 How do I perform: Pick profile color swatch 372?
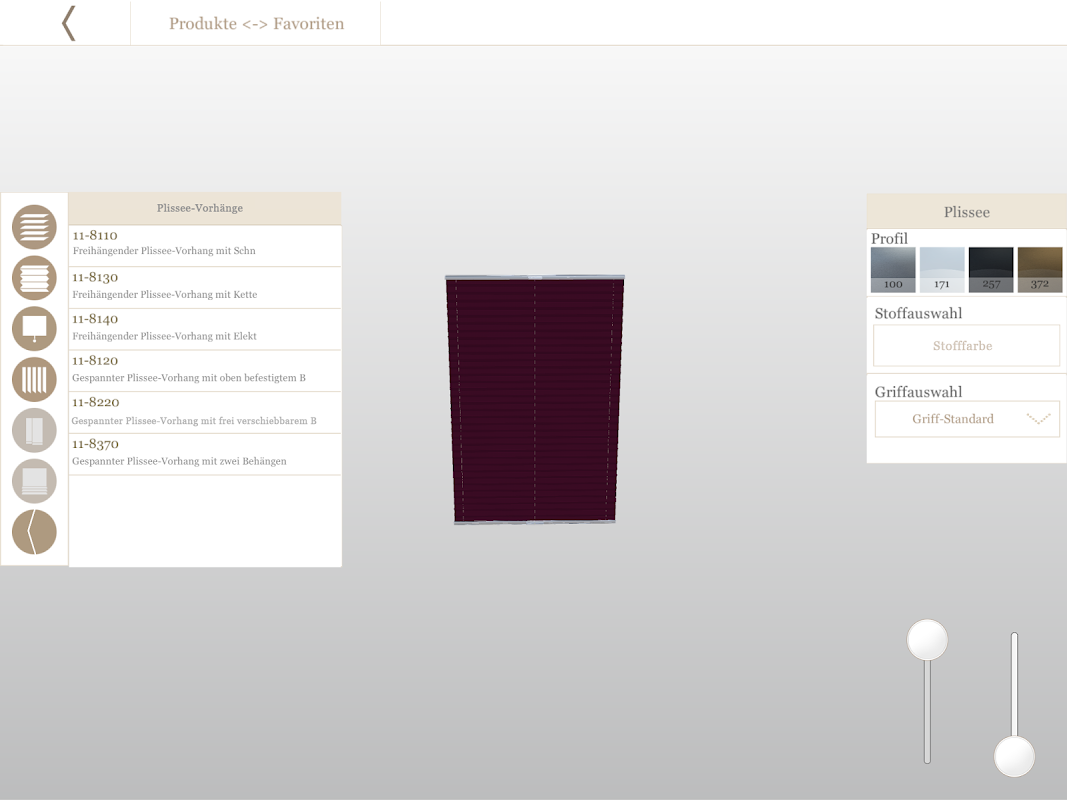click(1040, 269)
